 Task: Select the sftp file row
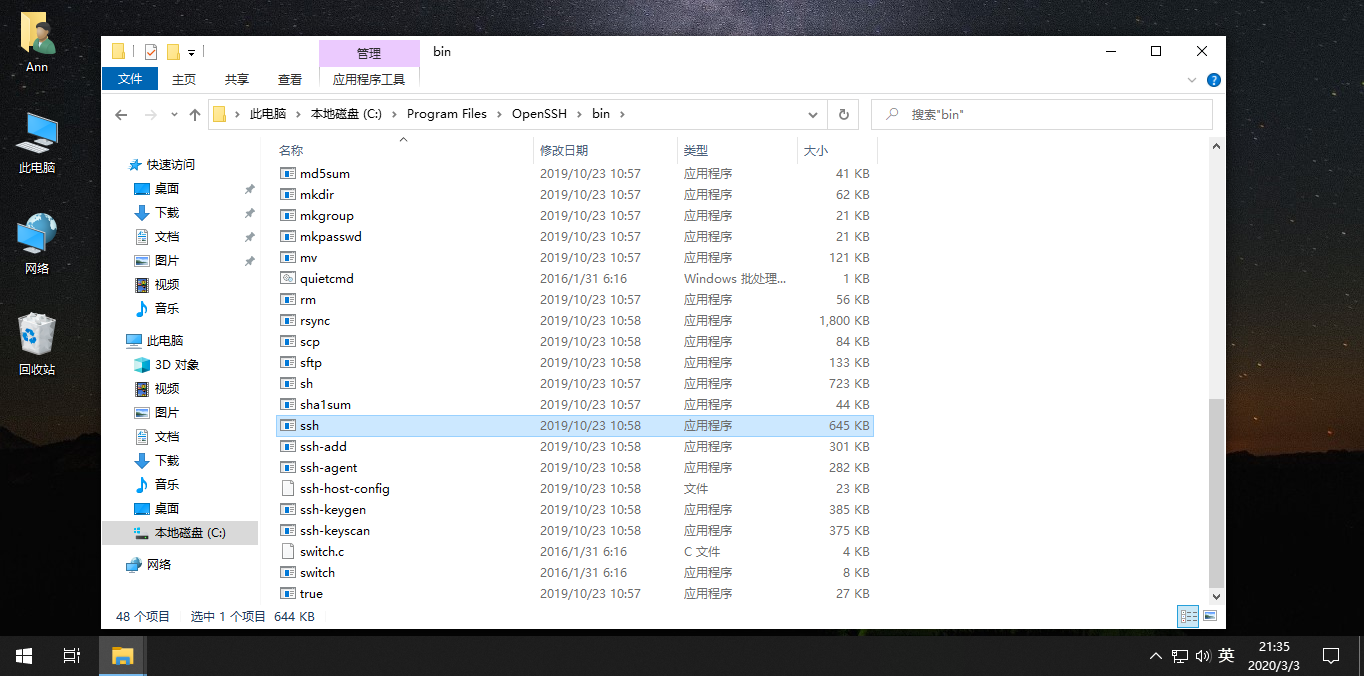pyautogui.click(x=574, y=363)
